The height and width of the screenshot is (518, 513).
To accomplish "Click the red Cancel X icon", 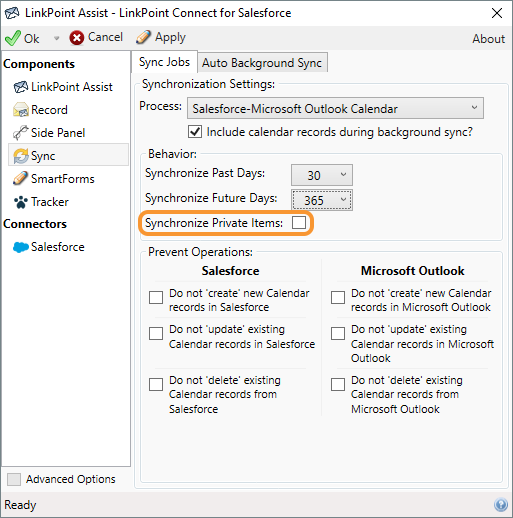I will coord(77,37).
